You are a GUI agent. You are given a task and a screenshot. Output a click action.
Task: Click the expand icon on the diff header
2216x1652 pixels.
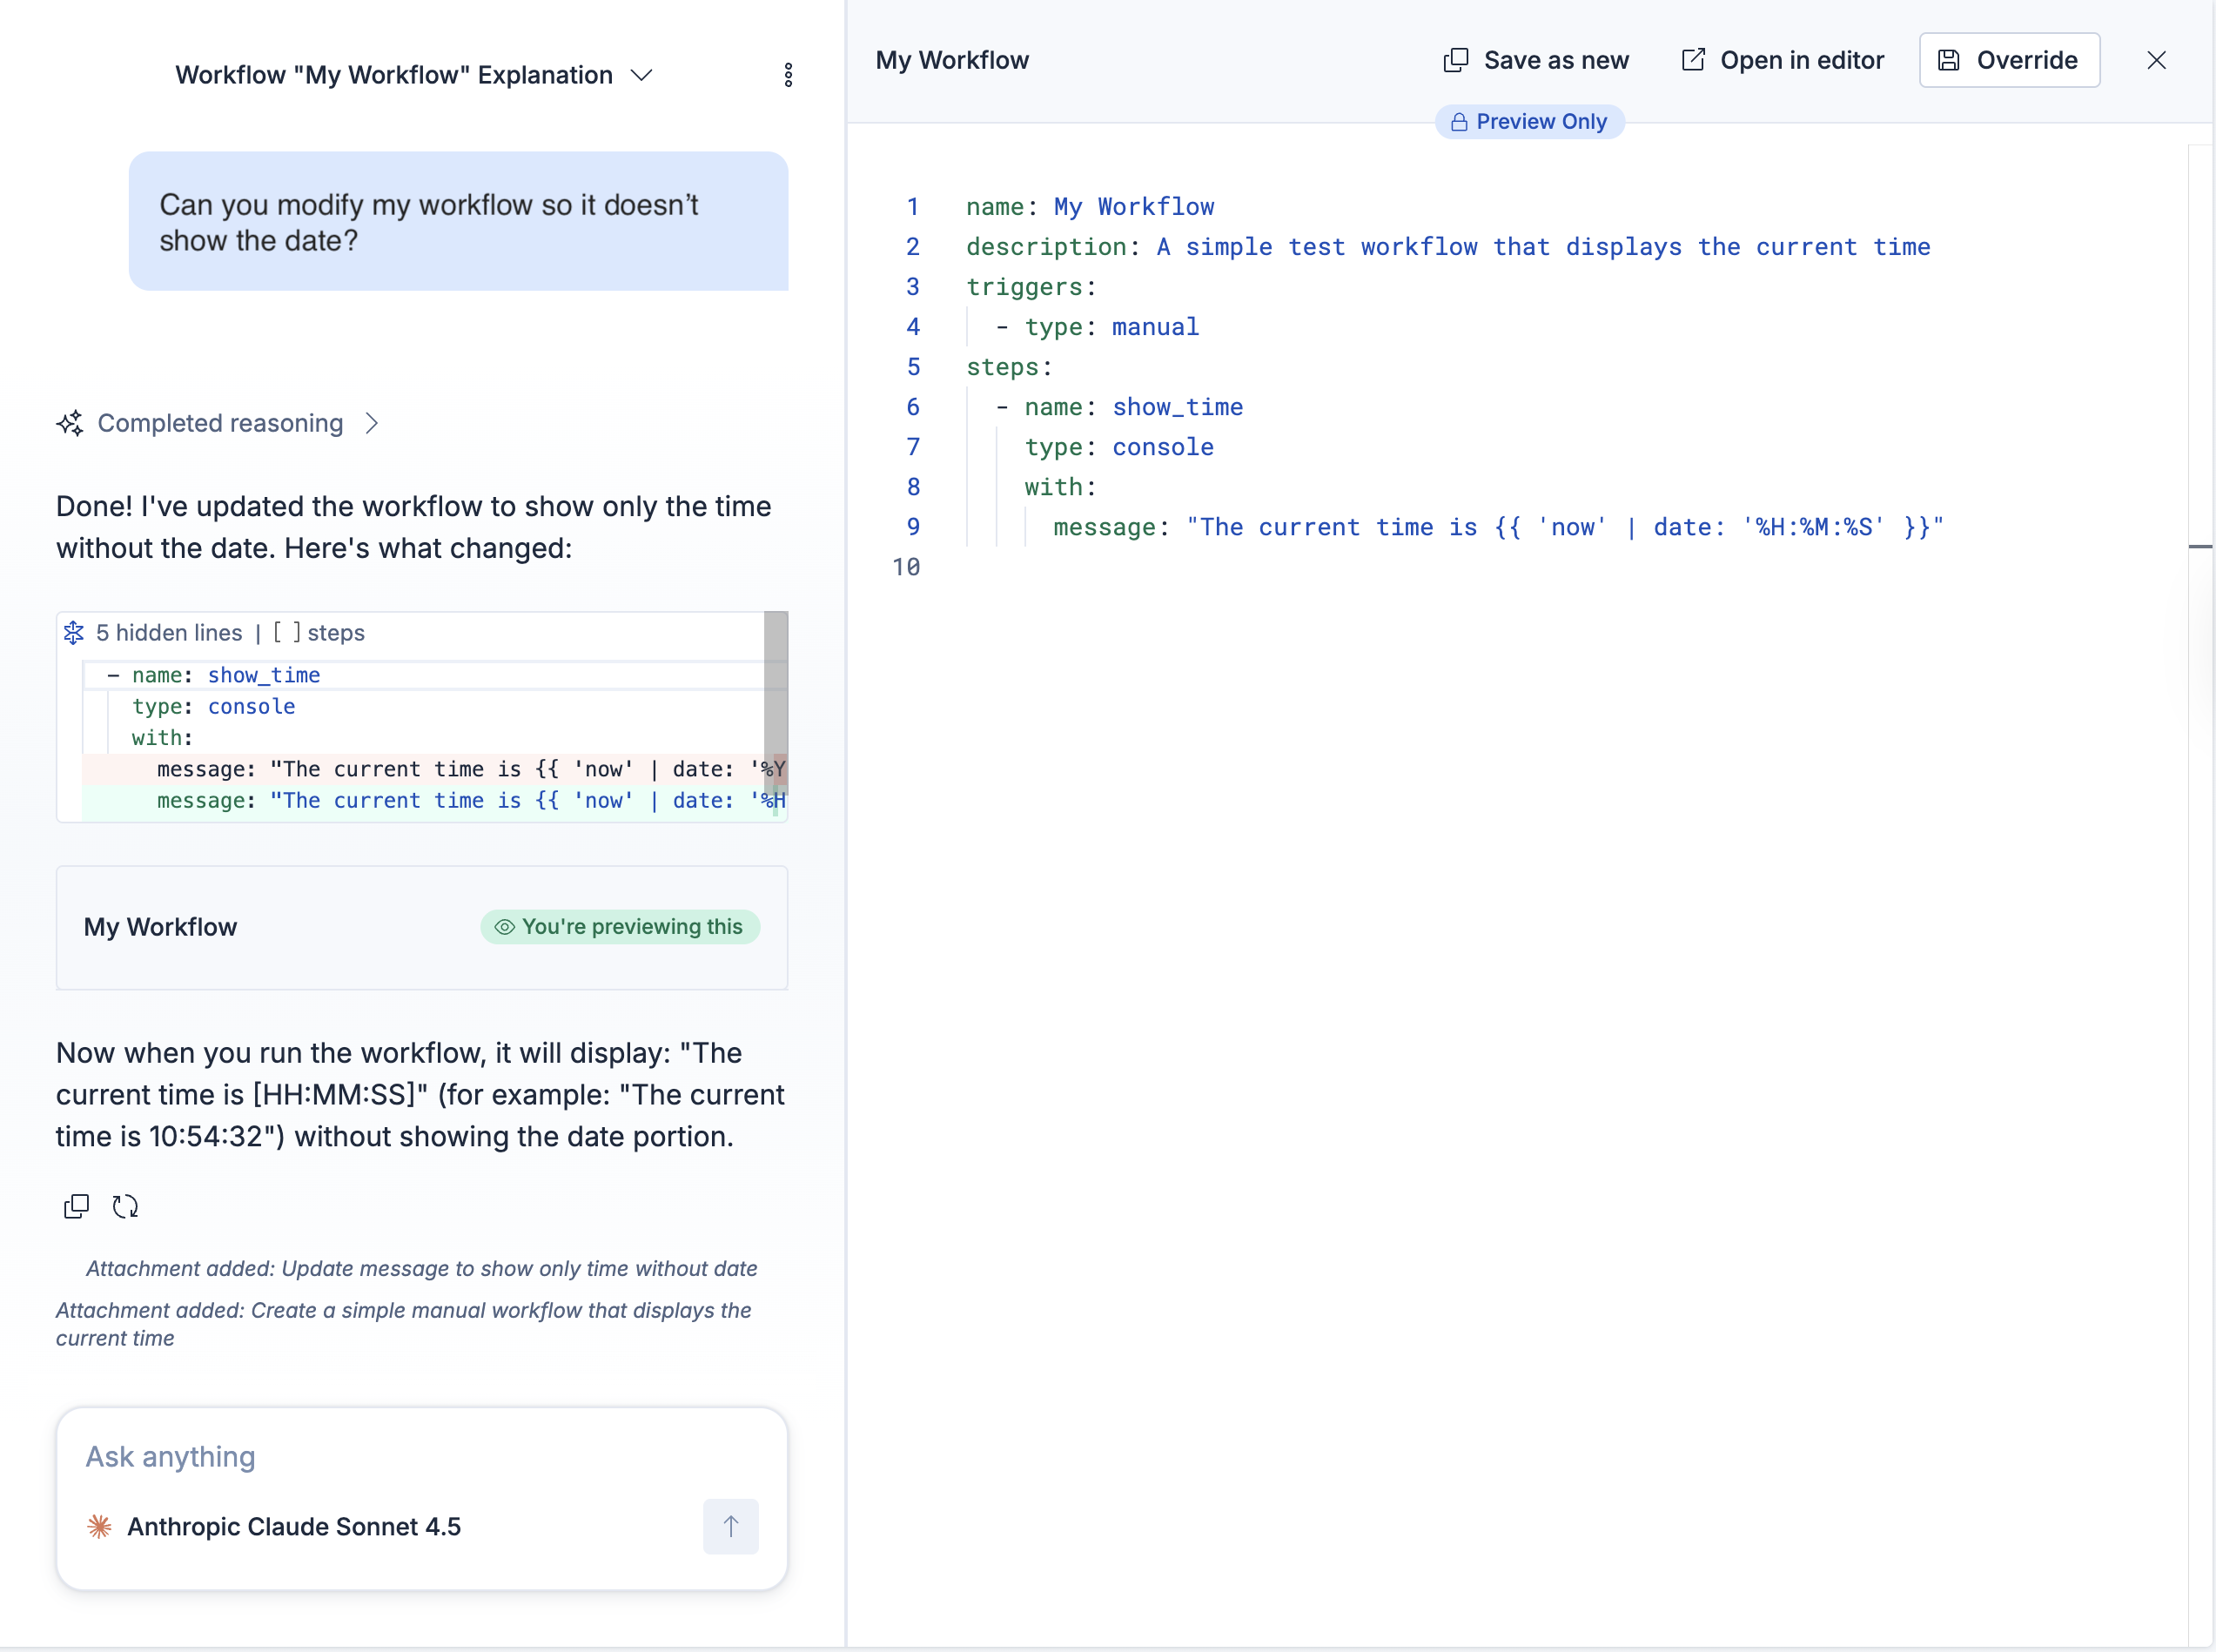[x=72, y=632]
